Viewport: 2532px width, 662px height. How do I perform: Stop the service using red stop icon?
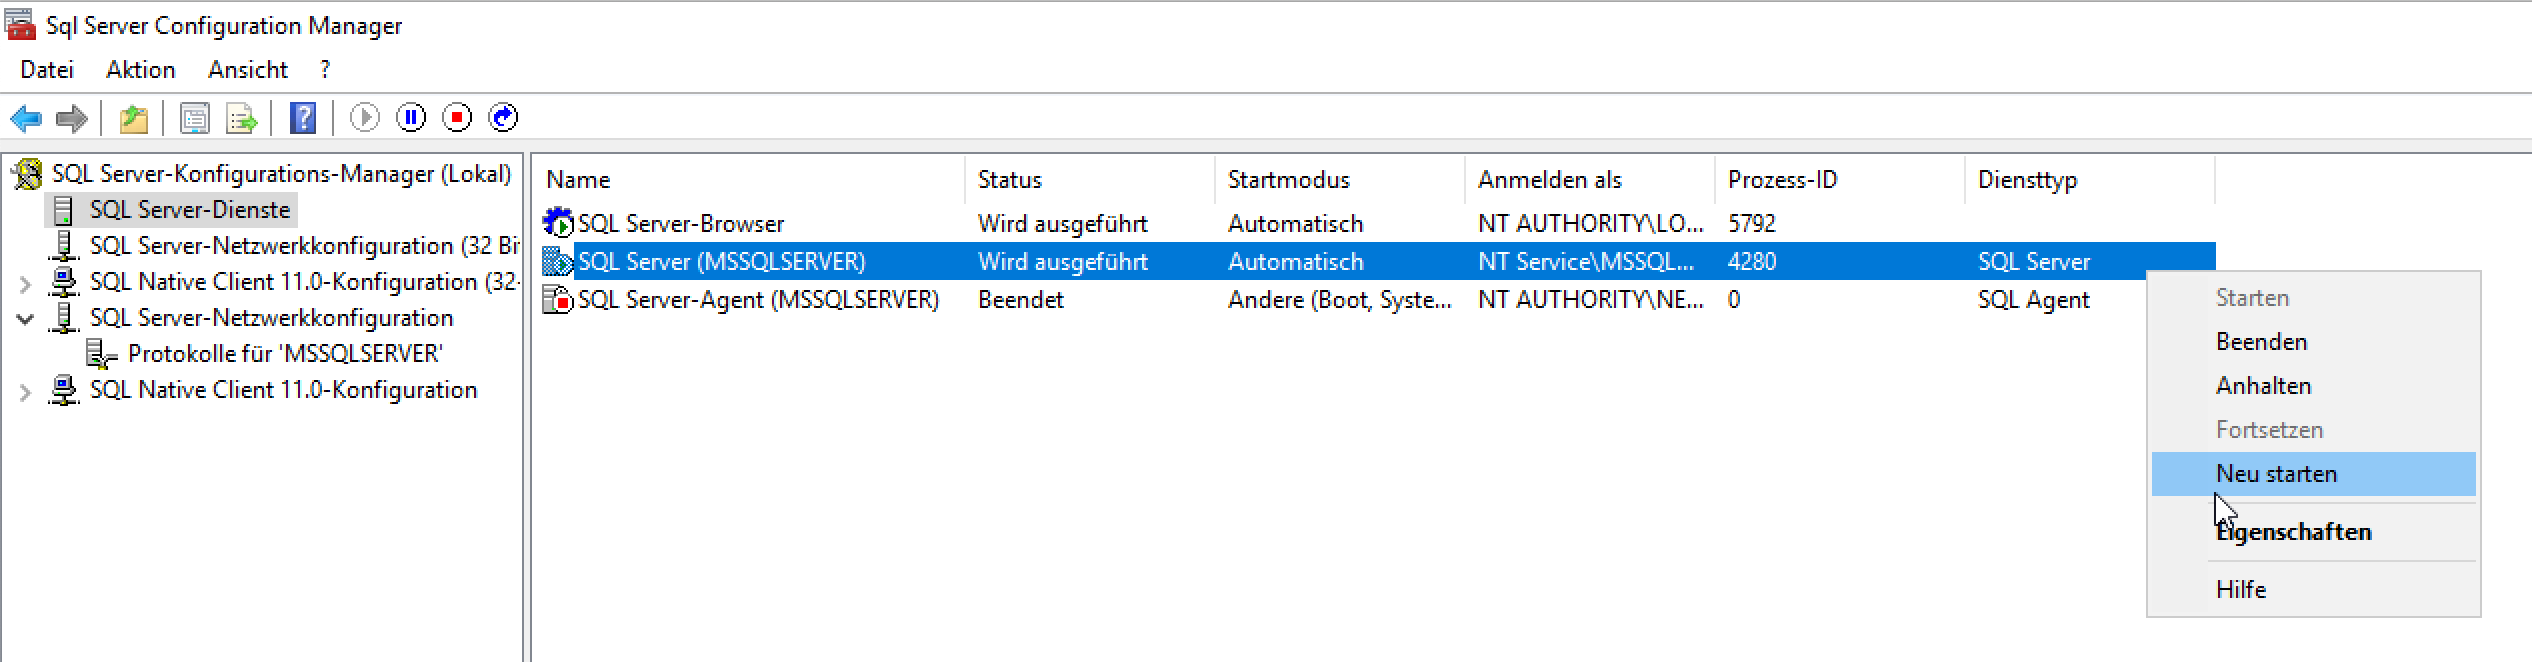(x=457, y=118)
